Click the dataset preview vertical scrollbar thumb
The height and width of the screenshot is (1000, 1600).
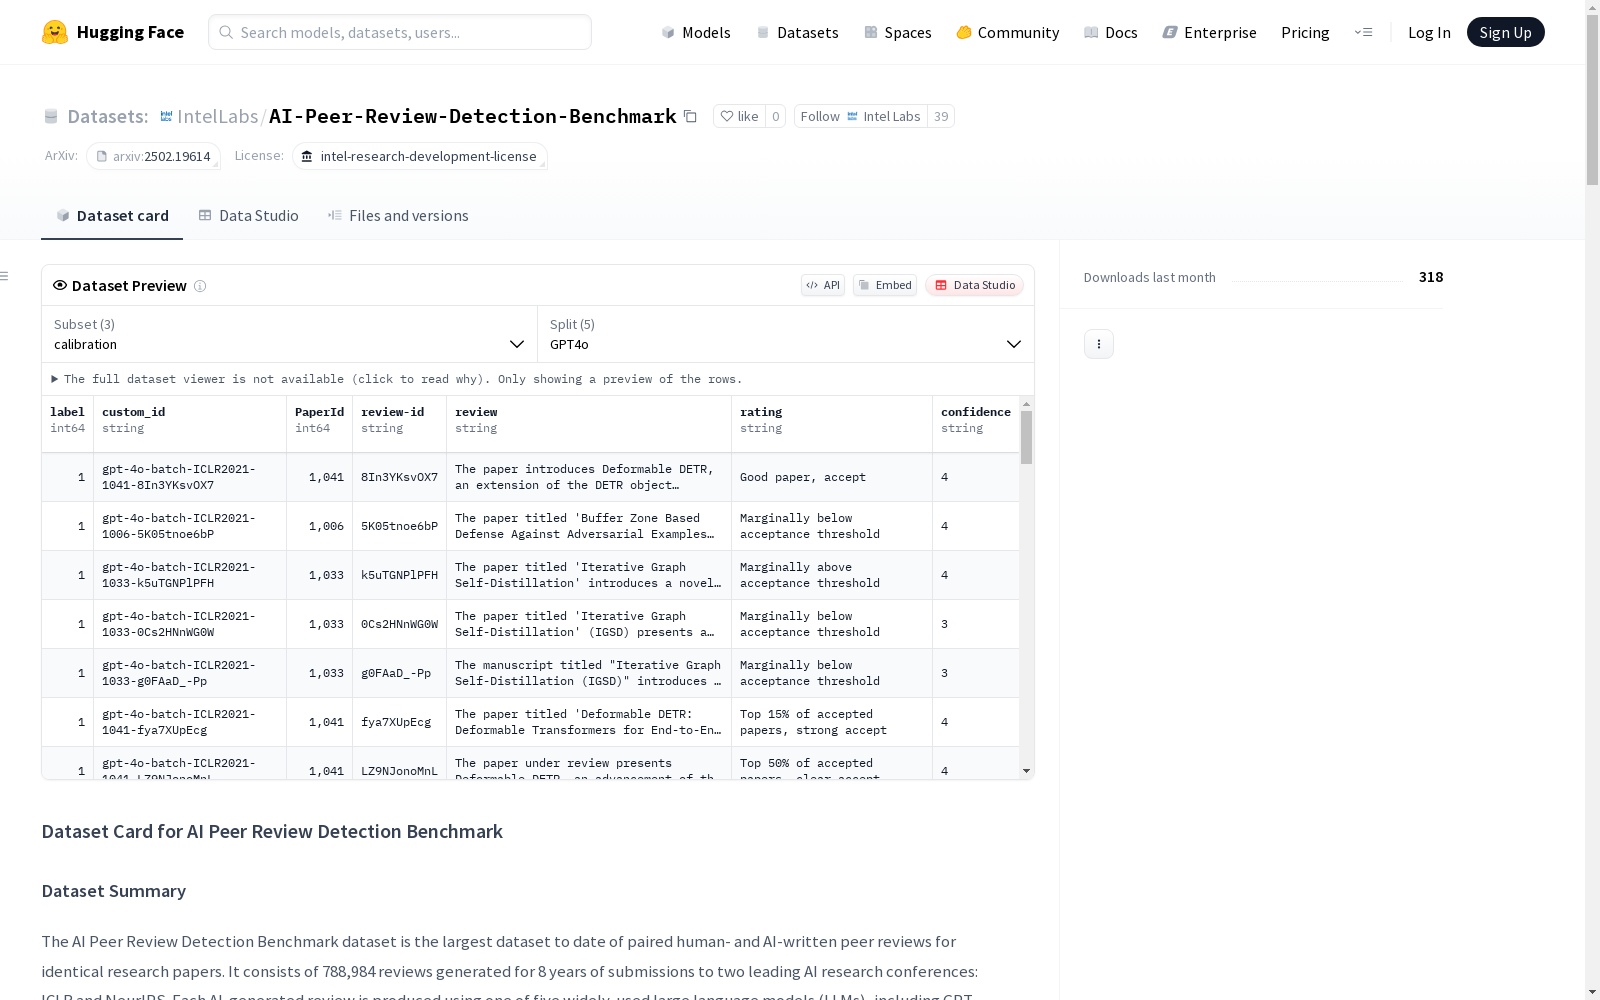click(1026, 437)
